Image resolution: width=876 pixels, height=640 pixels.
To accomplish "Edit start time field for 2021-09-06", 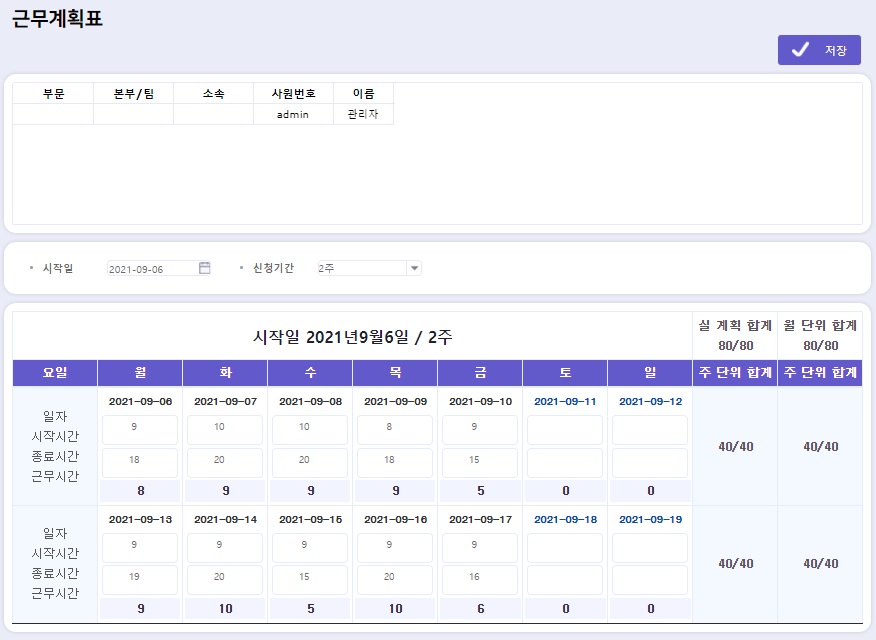I will [x=140, y=429].
